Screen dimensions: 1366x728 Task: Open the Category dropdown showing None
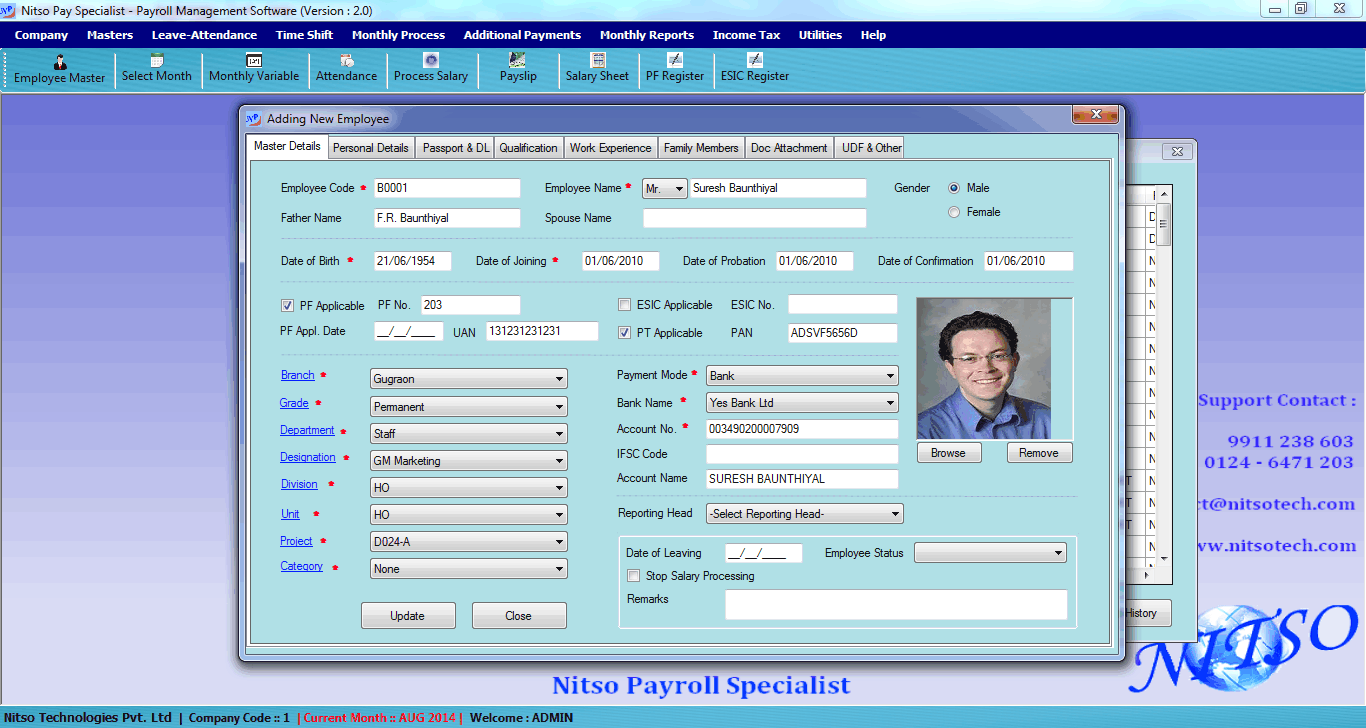click(468, 569)
